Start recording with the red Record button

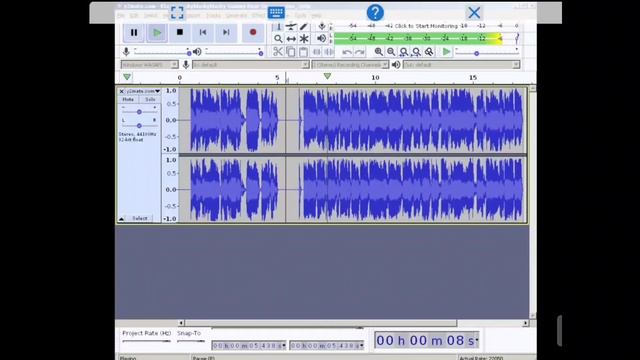click(253, 33)
